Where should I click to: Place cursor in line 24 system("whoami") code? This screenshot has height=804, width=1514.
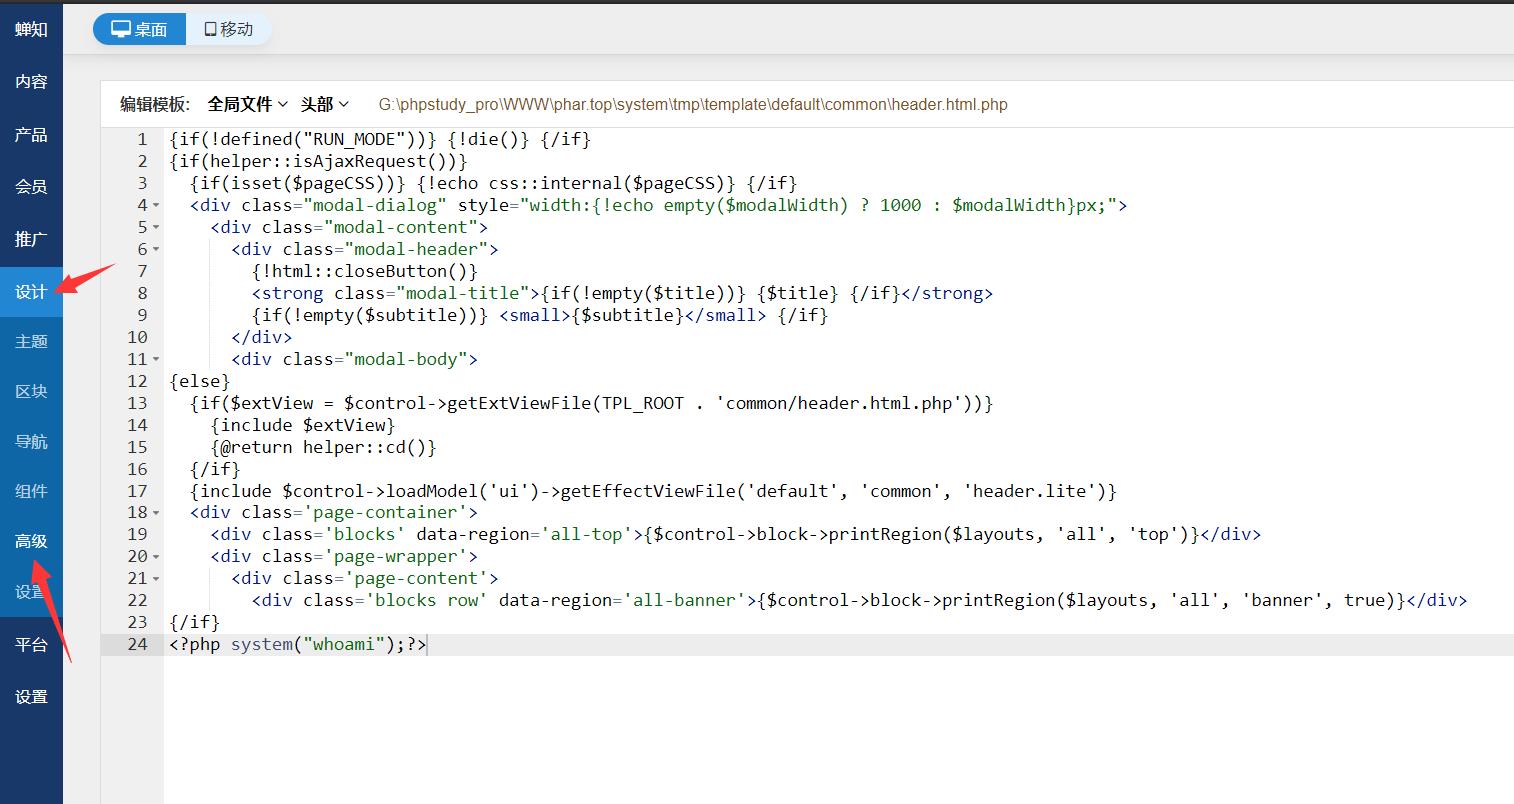point(298,644)
